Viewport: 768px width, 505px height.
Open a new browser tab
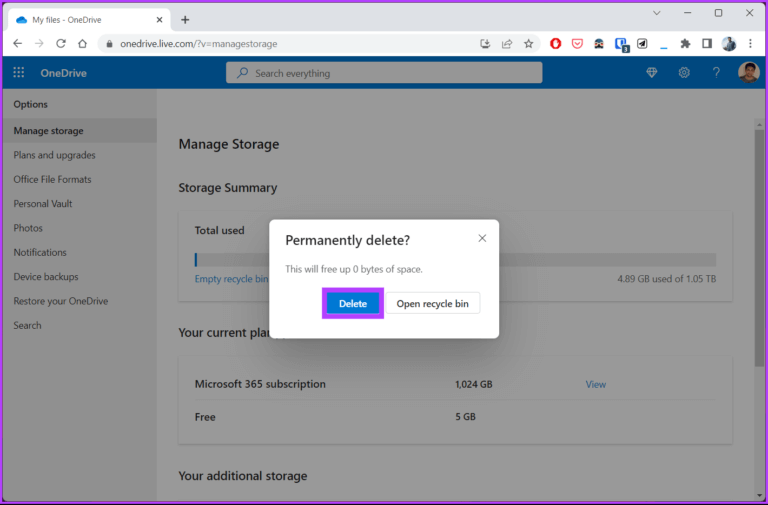[x=185, y=20]
